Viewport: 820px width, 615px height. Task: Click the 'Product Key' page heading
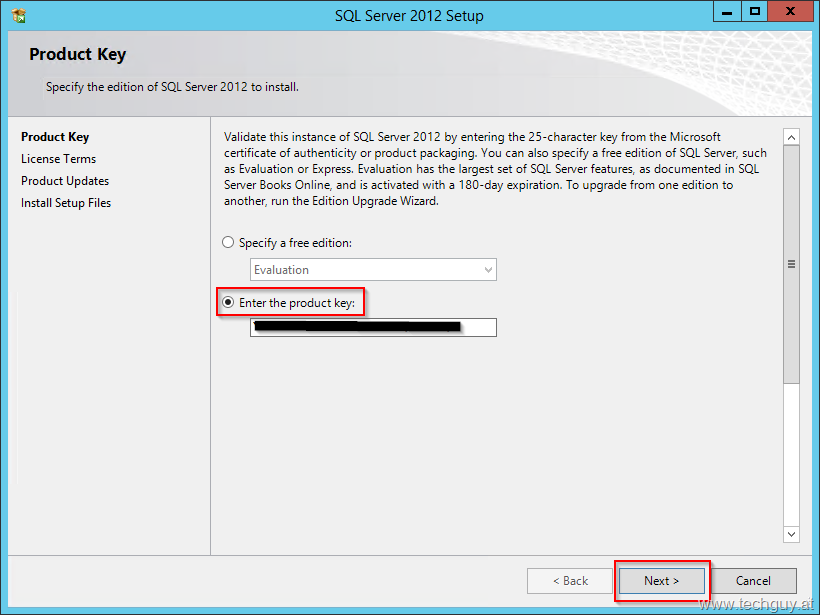pos(77,54)
